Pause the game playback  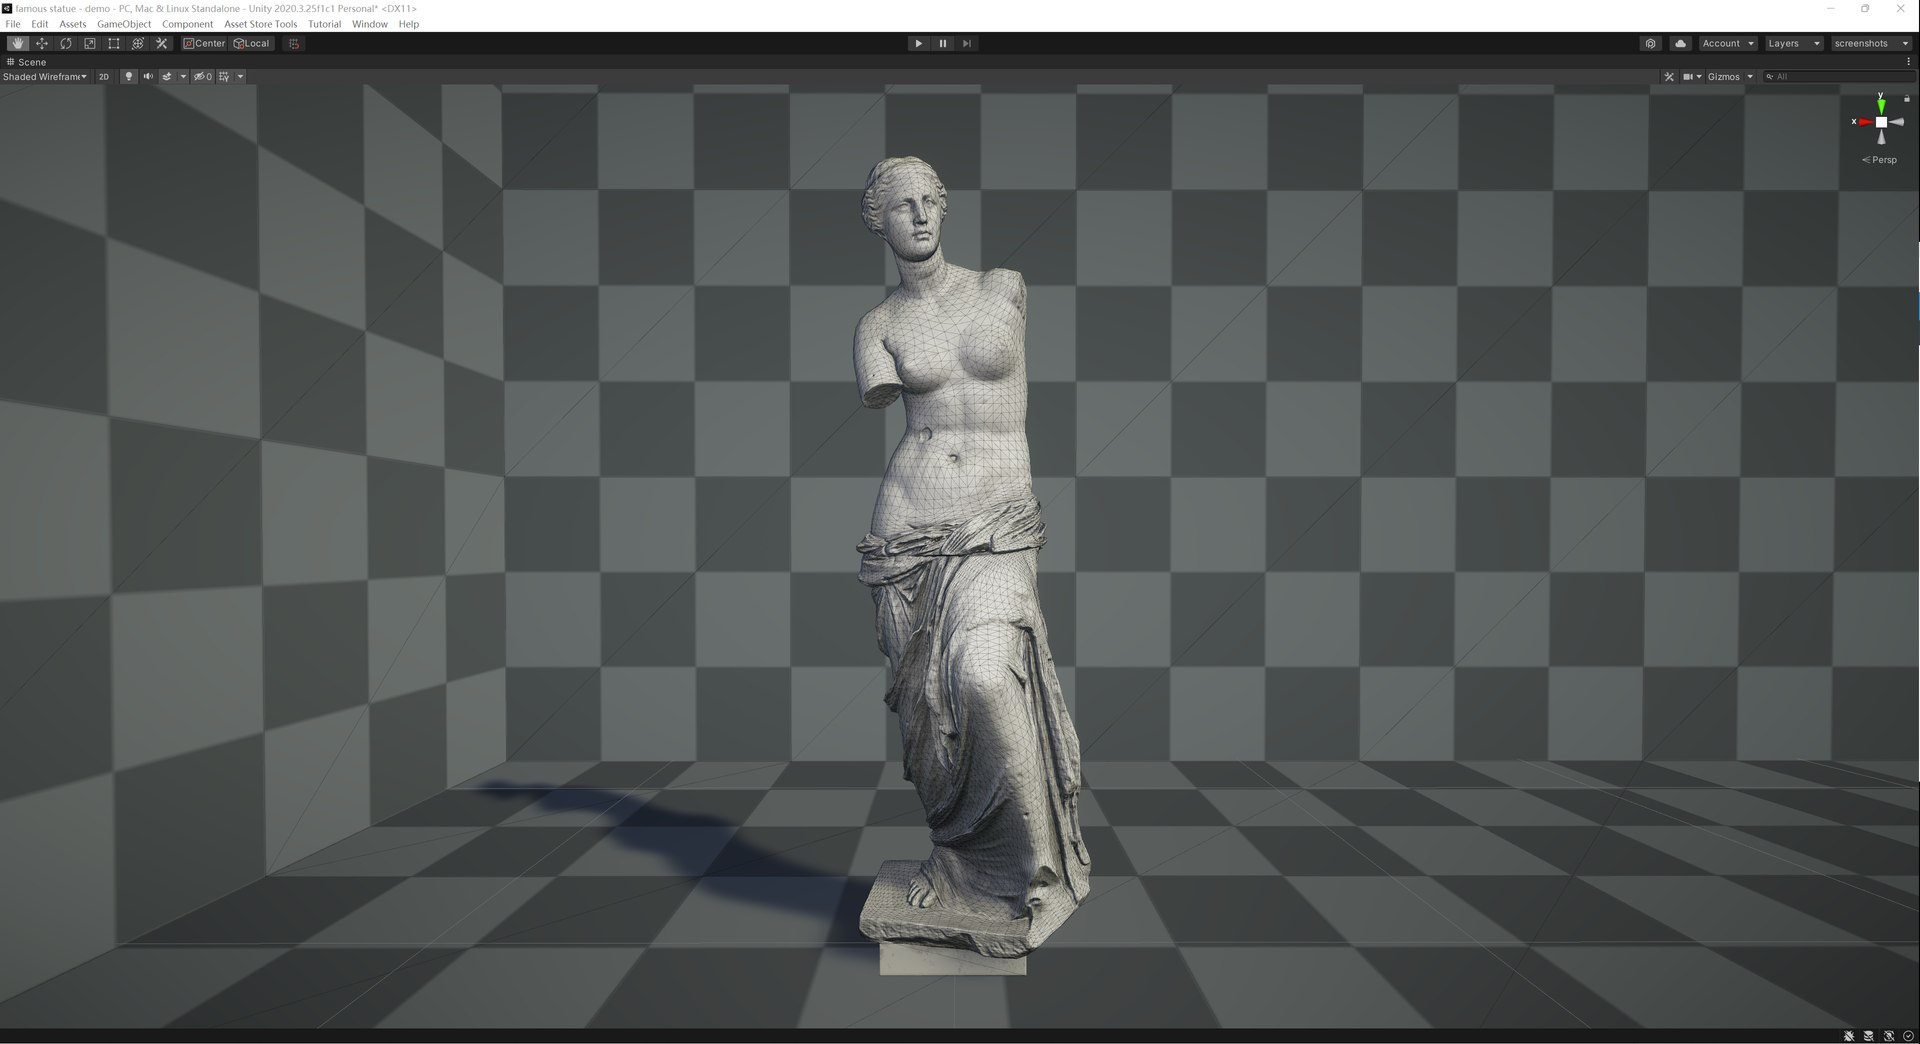[x=942, y=43]
